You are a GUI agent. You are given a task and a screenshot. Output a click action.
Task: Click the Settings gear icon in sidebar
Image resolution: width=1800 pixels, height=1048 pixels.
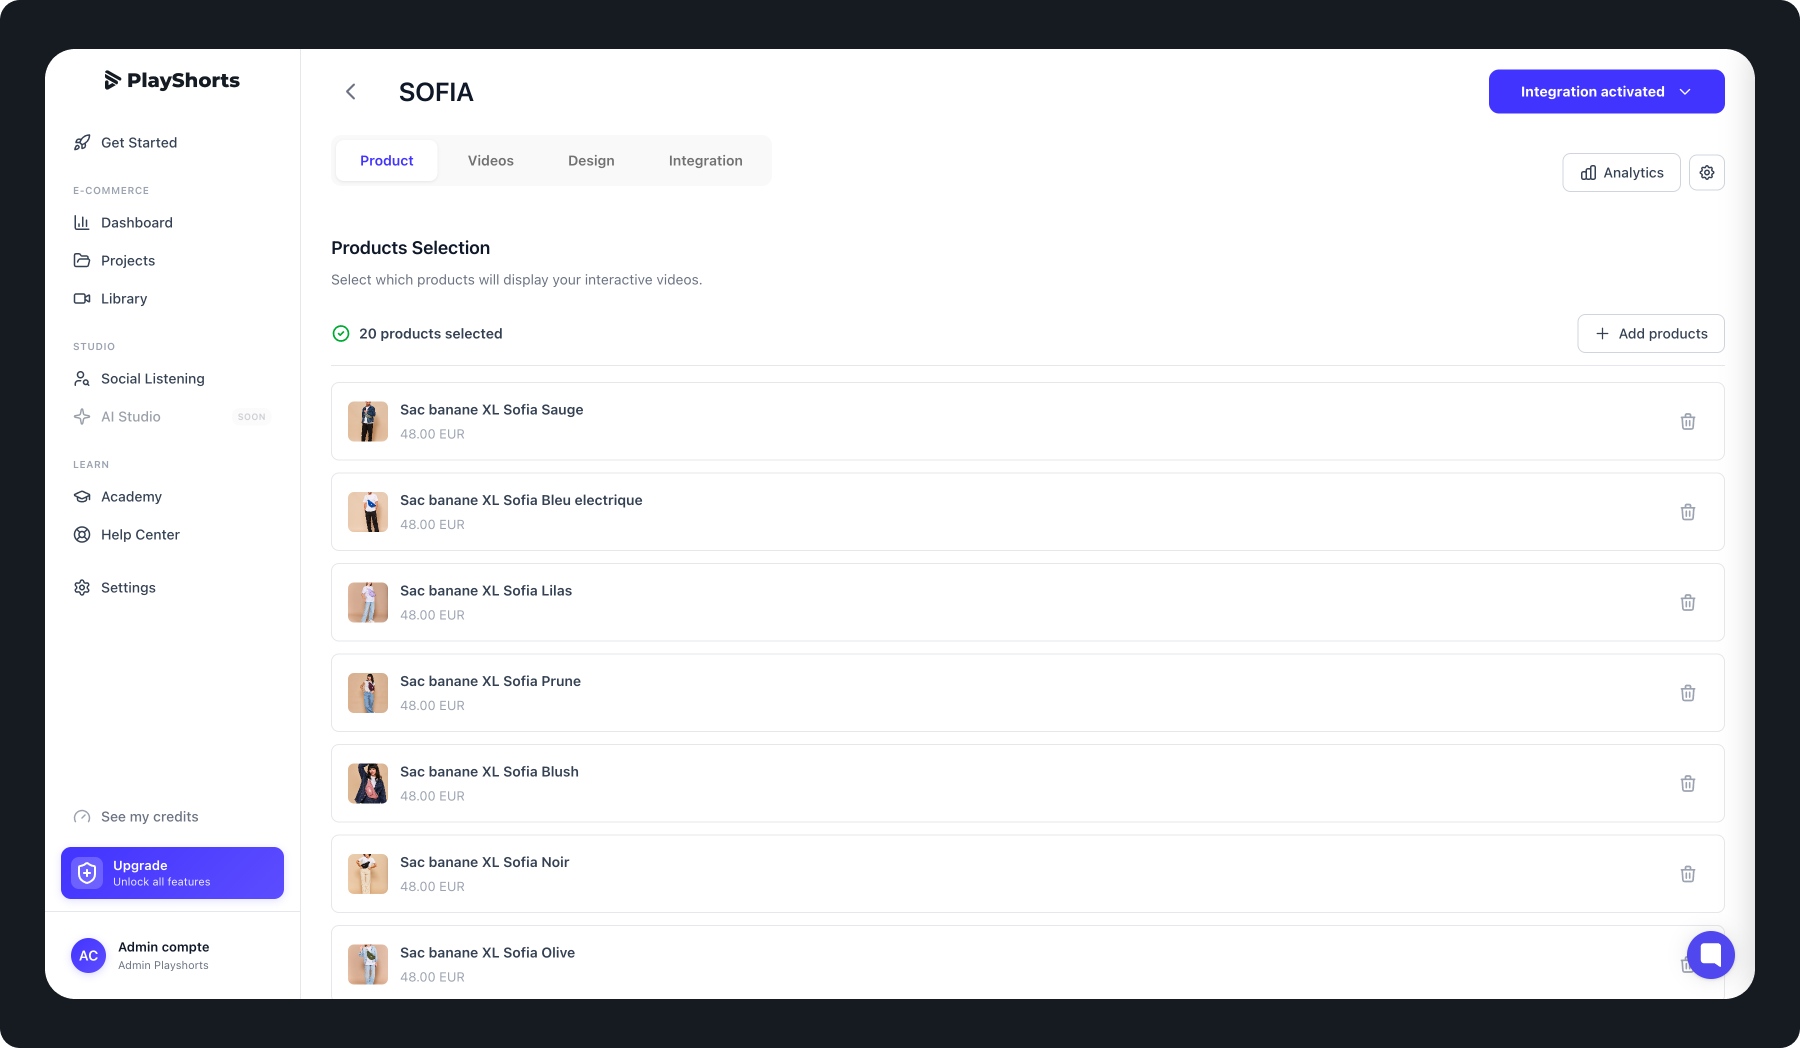click(x=82, y=588)
